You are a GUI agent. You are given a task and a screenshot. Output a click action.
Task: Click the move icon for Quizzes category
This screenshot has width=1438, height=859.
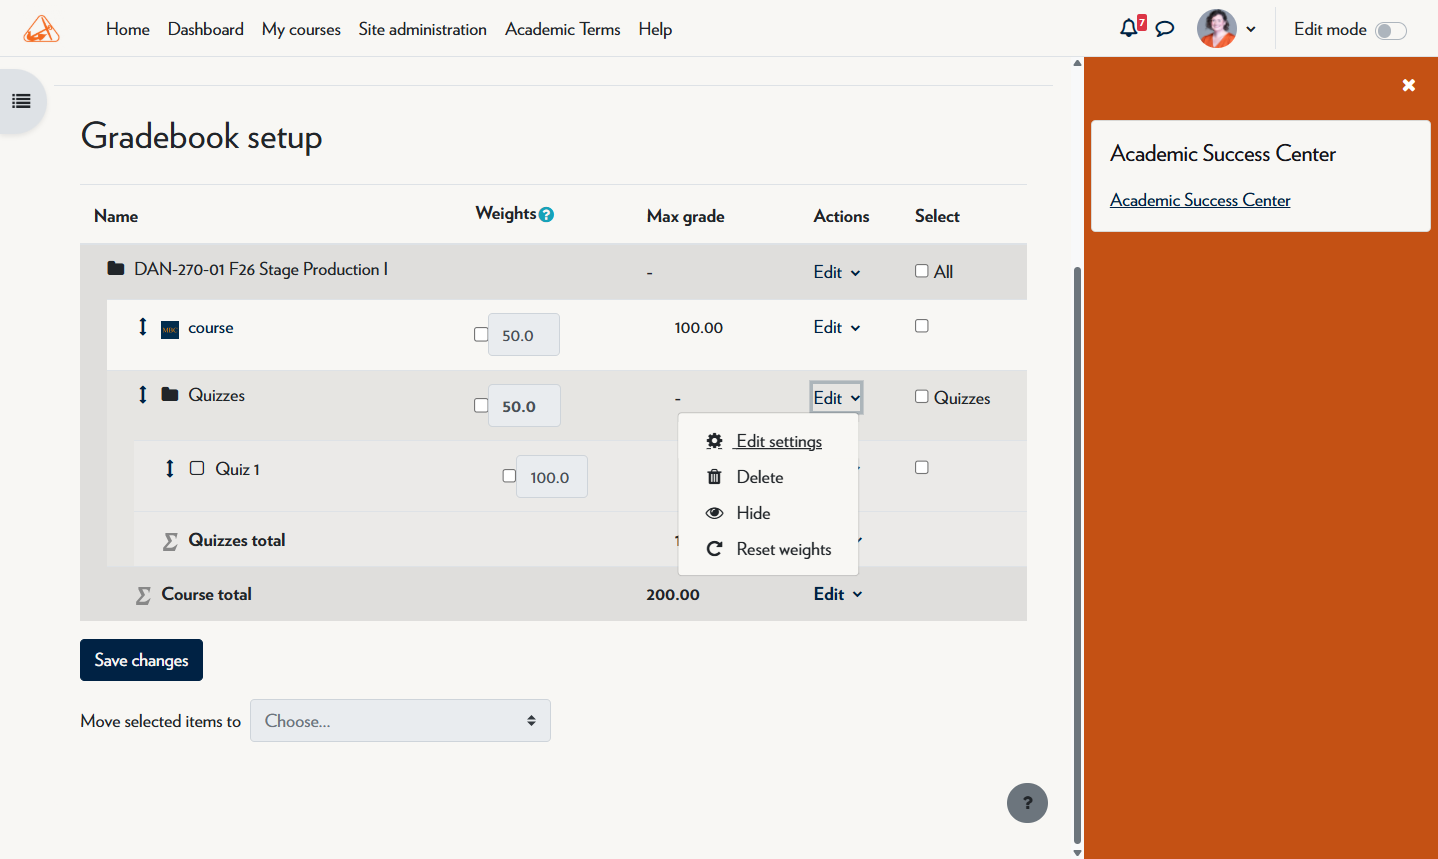(143, 395)
